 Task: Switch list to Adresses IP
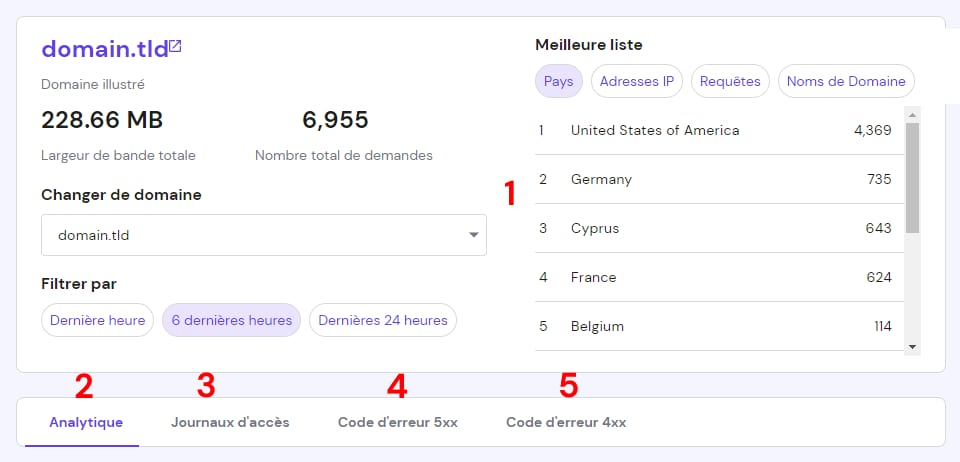click(637, 81)
